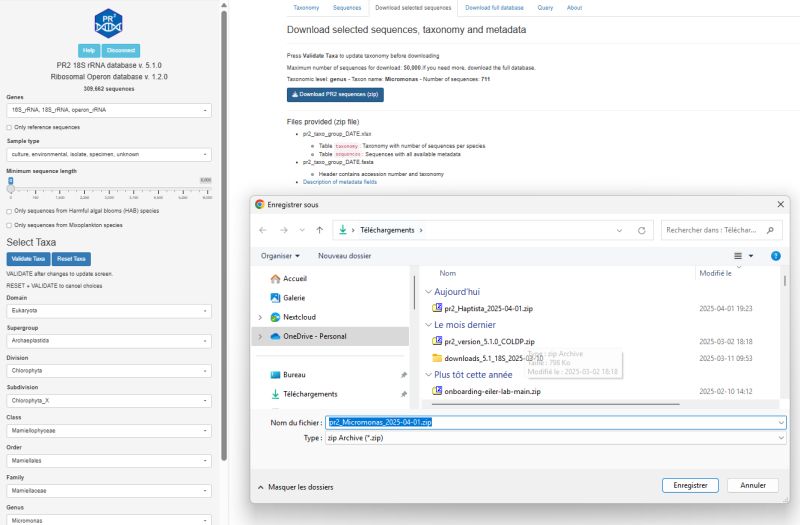The image size is (800, 525).
Task: Click the forward arrow in save dialog
Action: pyautogui.click(x=284, y=230)
